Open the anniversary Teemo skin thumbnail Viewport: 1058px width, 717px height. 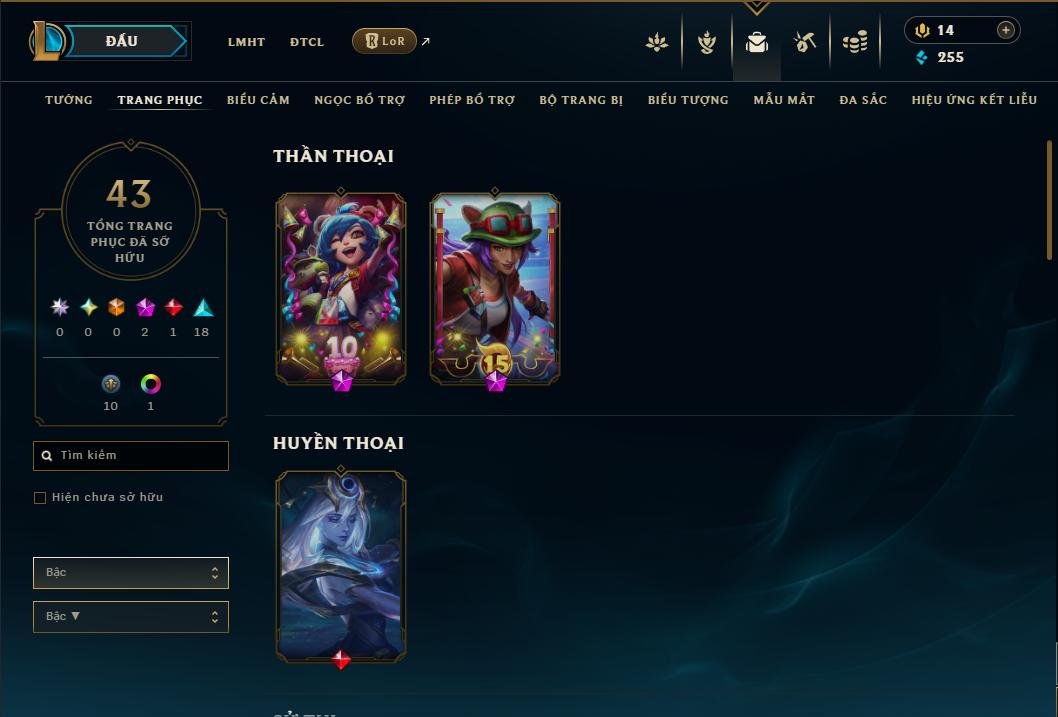click(495, 289)
